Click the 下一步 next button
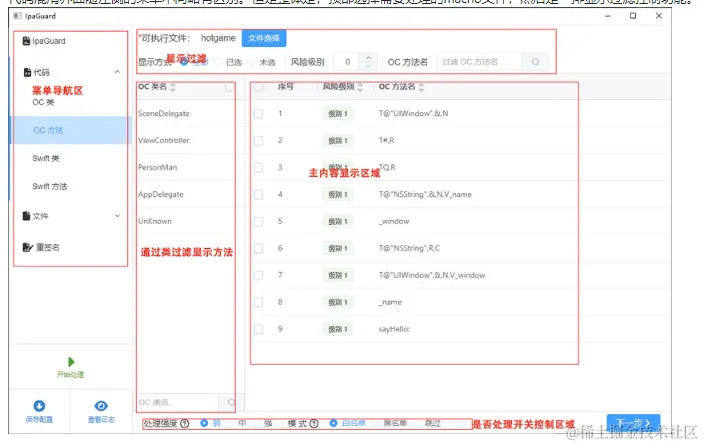 633,423
